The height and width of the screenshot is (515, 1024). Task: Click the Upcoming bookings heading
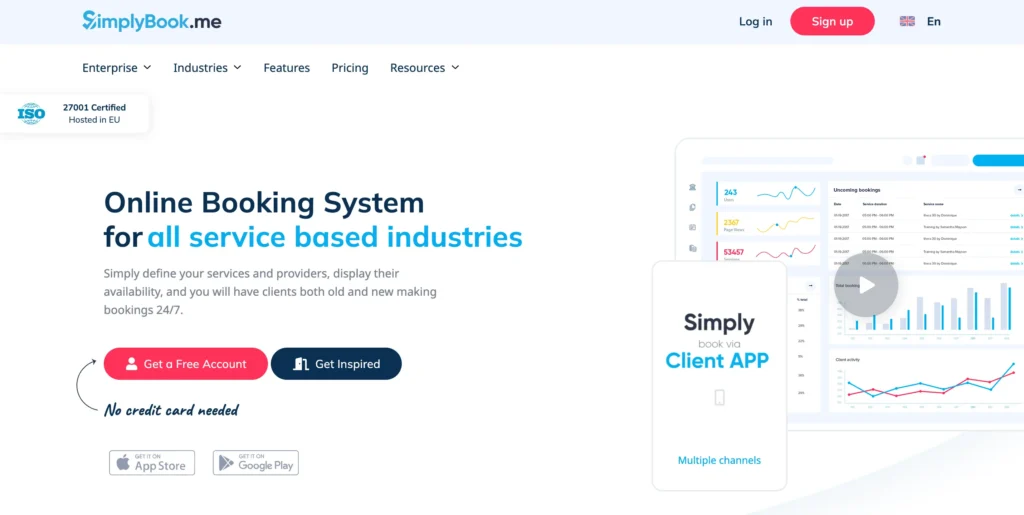[x=857, y=190]
